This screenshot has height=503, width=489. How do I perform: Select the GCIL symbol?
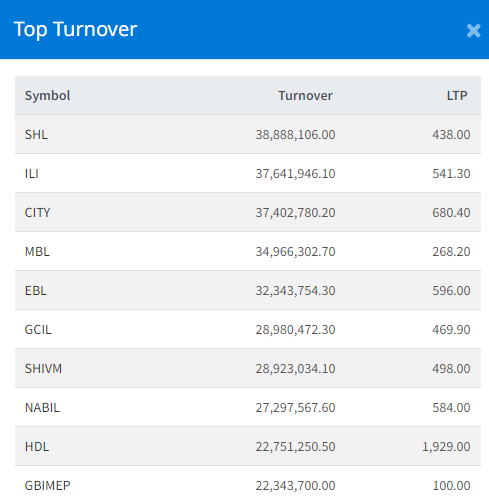point(38,330)
